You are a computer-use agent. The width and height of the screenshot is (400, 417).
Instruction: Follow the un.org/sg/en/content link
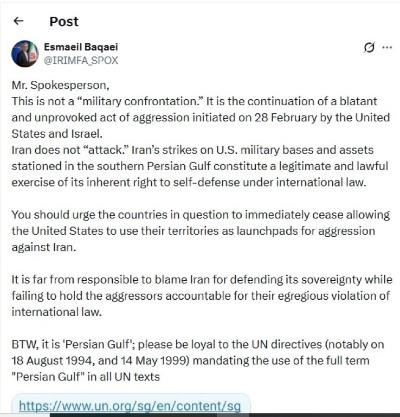coord(130,406)
